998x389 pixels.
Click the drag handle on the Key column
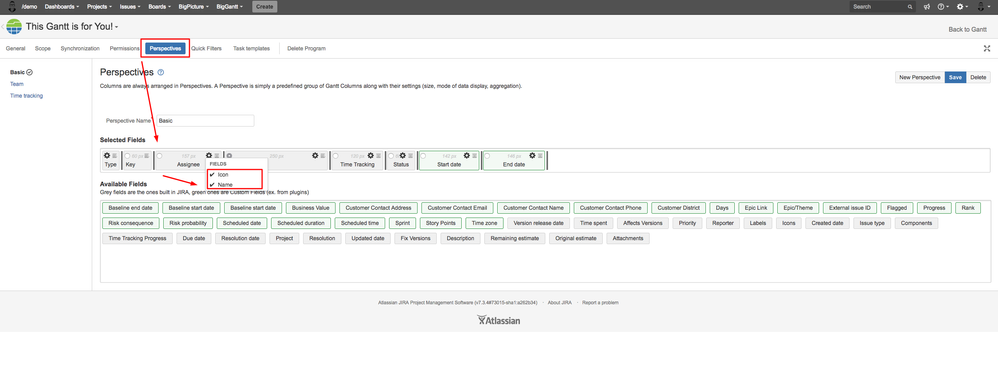[x=147, y=155]
